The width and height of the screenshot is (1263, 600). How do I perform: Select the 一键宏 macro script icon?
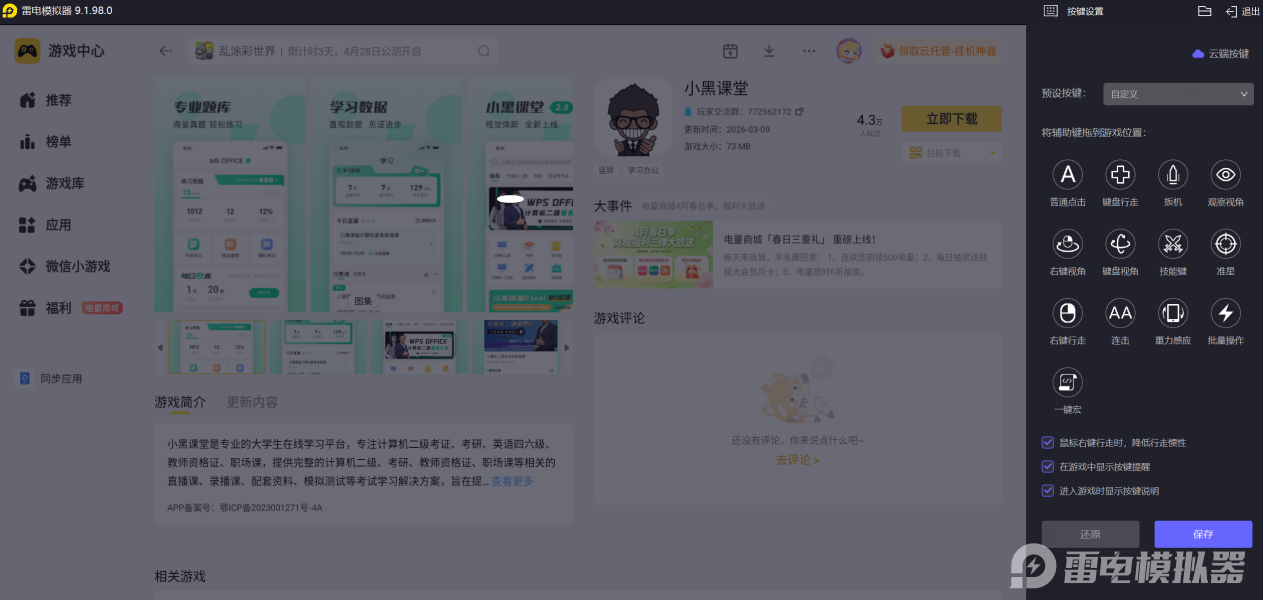(1068, 382)
